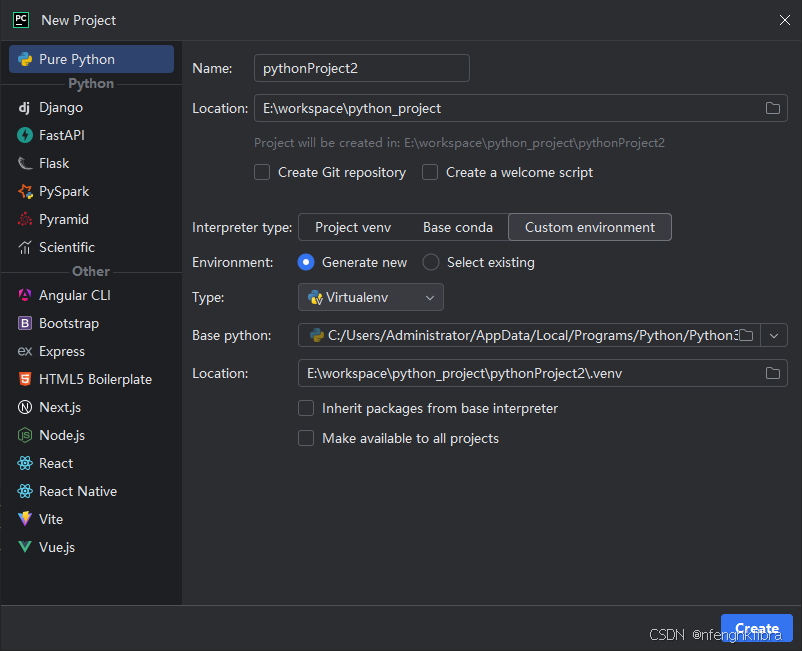
Task: Select the Scientific label
Action: (x=67, y=248)
